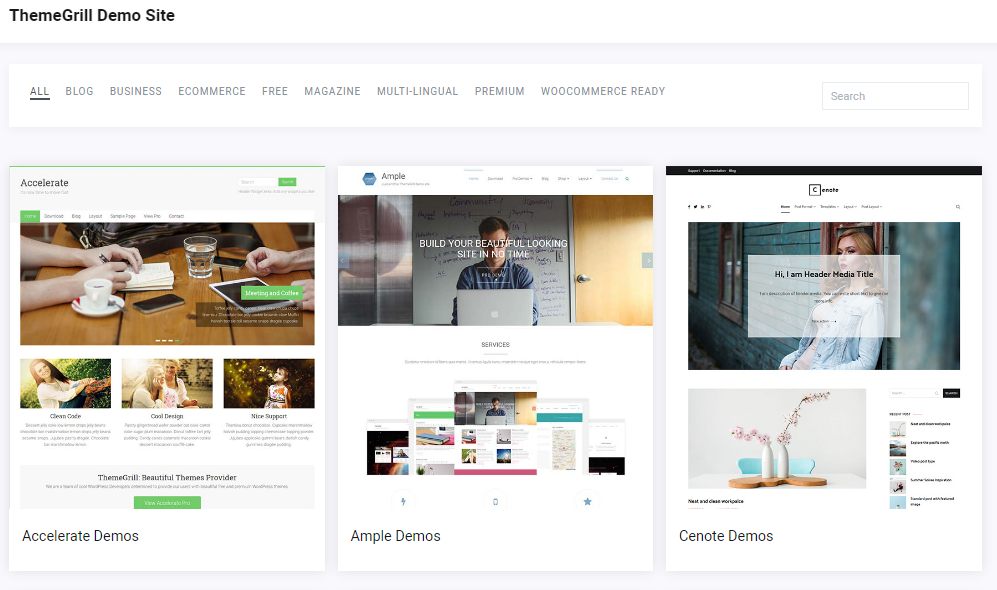Open the Accelerate Demos title link
Image resolution: width=997 pixels, height=590 pixels.
pyautogui.click(x=80, y=536)
